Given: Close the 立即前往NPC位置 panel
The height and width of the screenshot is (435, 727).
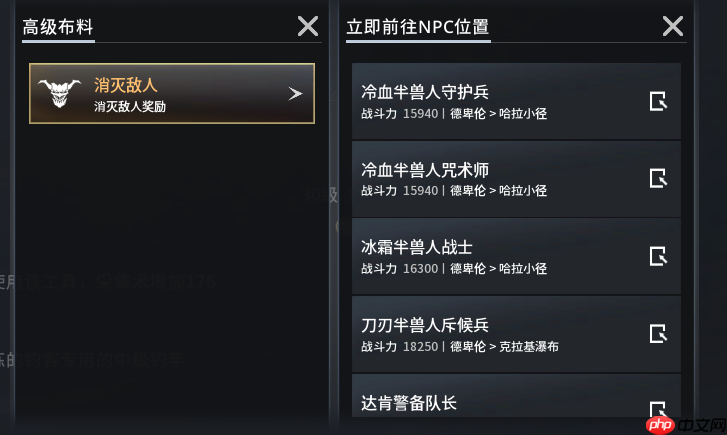Looking at the screenshot, I should [x=673, y=27].
